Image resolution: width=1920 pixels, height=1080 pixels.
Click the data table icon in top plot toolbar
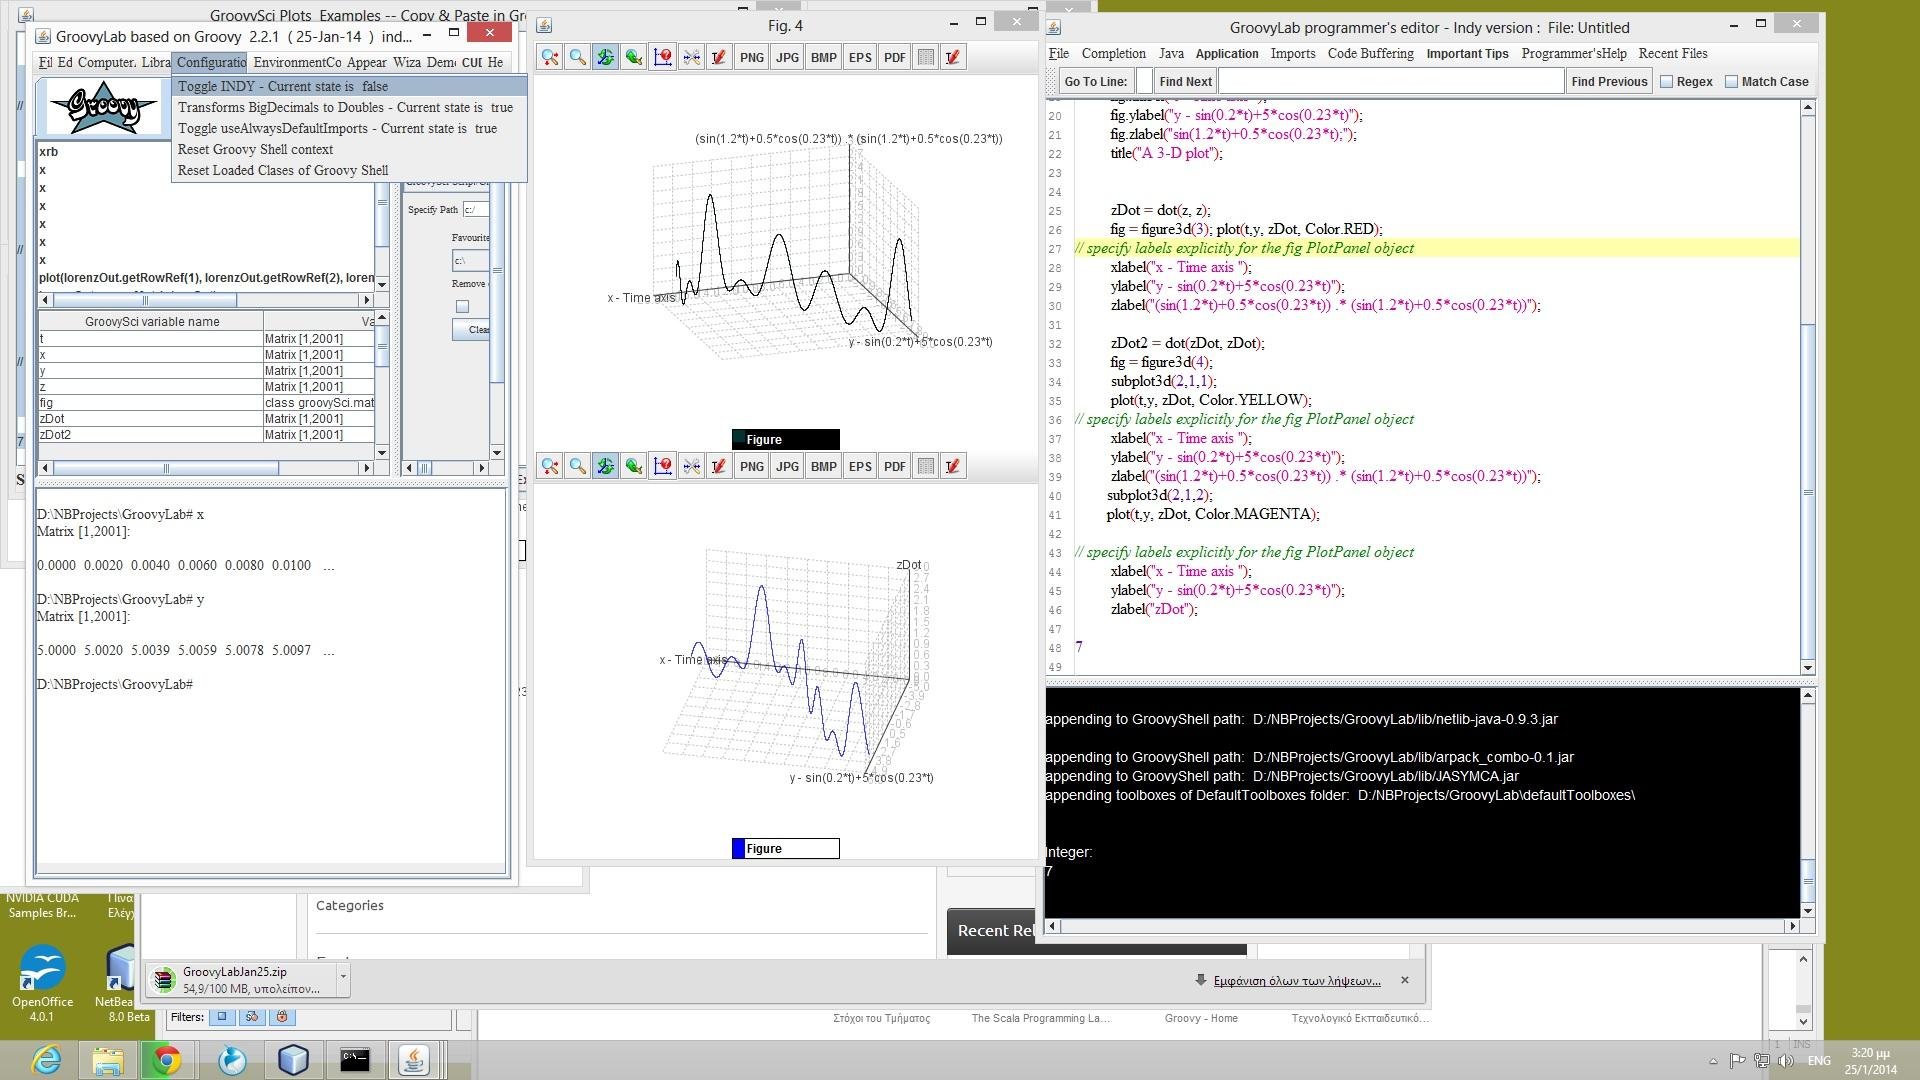point(926,57)
